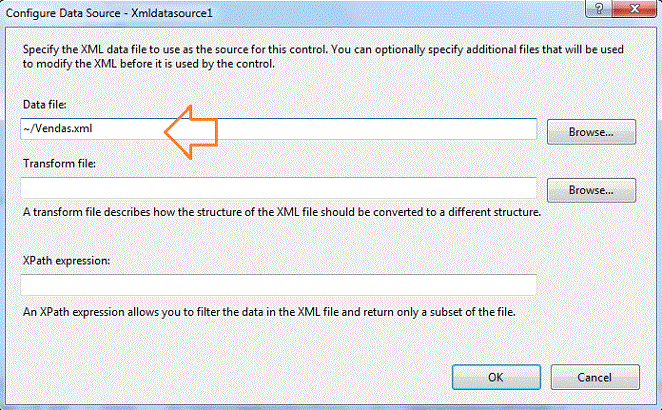Image resolution: width=662 pixels, height=410 pixels.
Task: Confirm the dialog with OK
Action: 496,377
